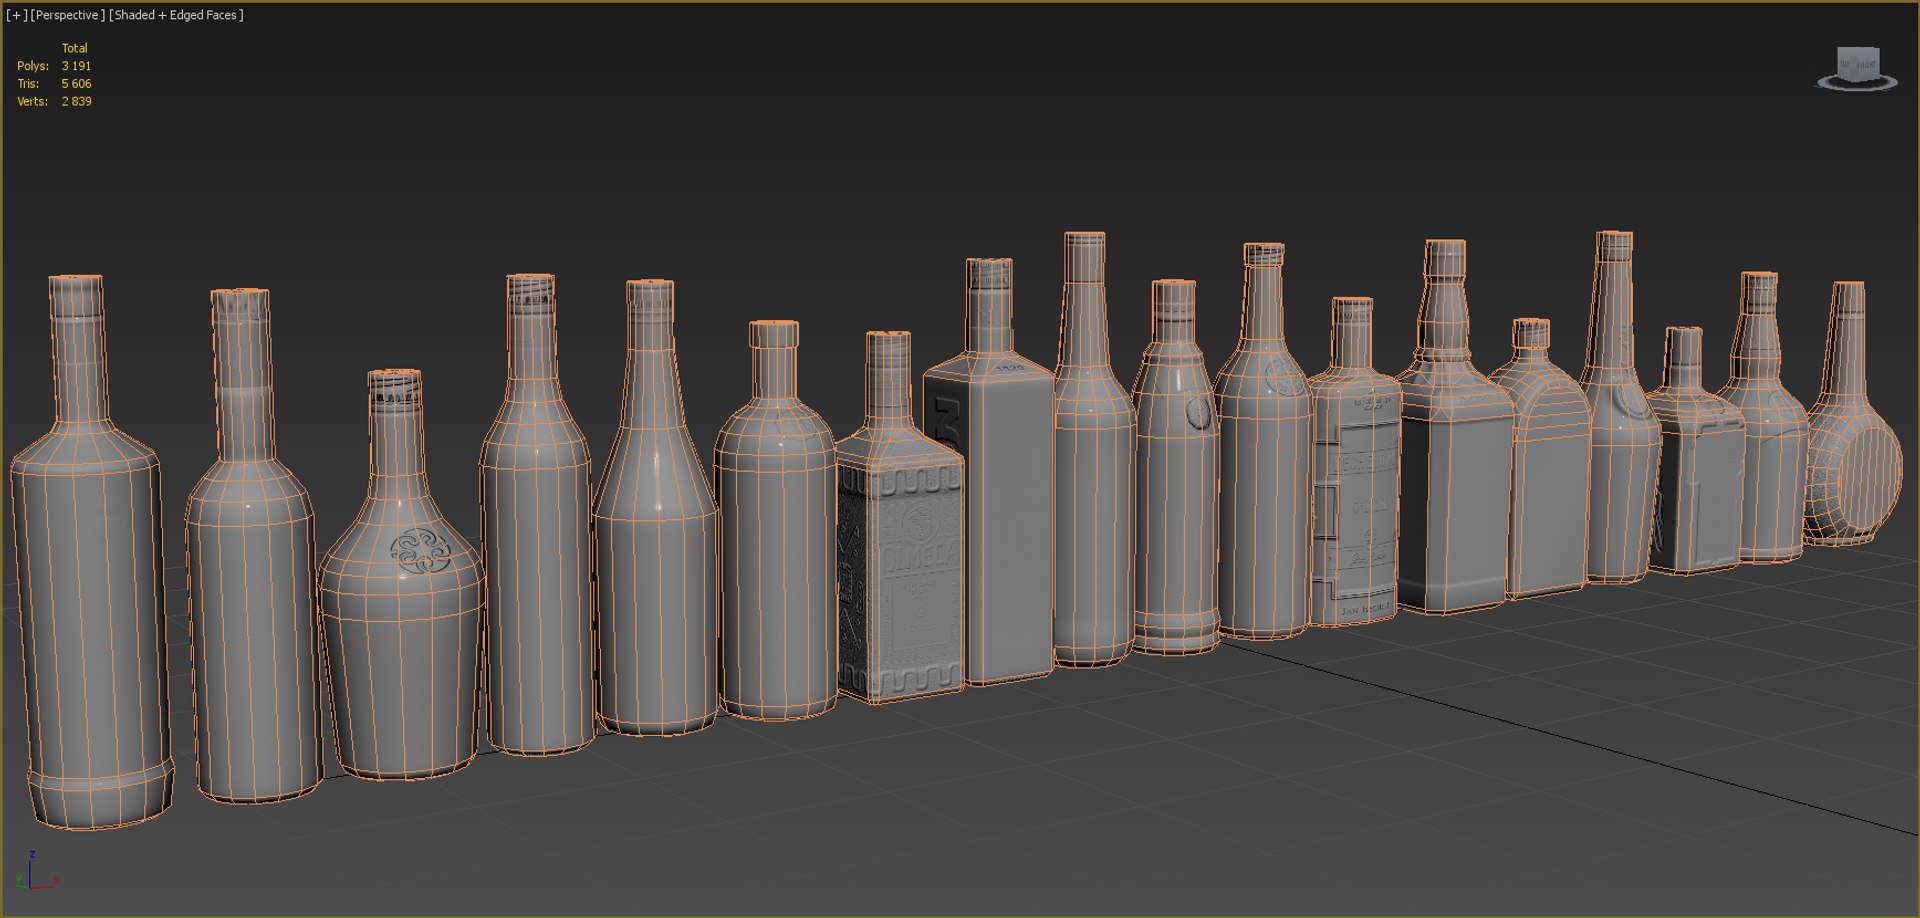Open the [+] viewport general menu
Image resolution: width=1920 pixels, height=918 pixels.
[x=17, y=15]
